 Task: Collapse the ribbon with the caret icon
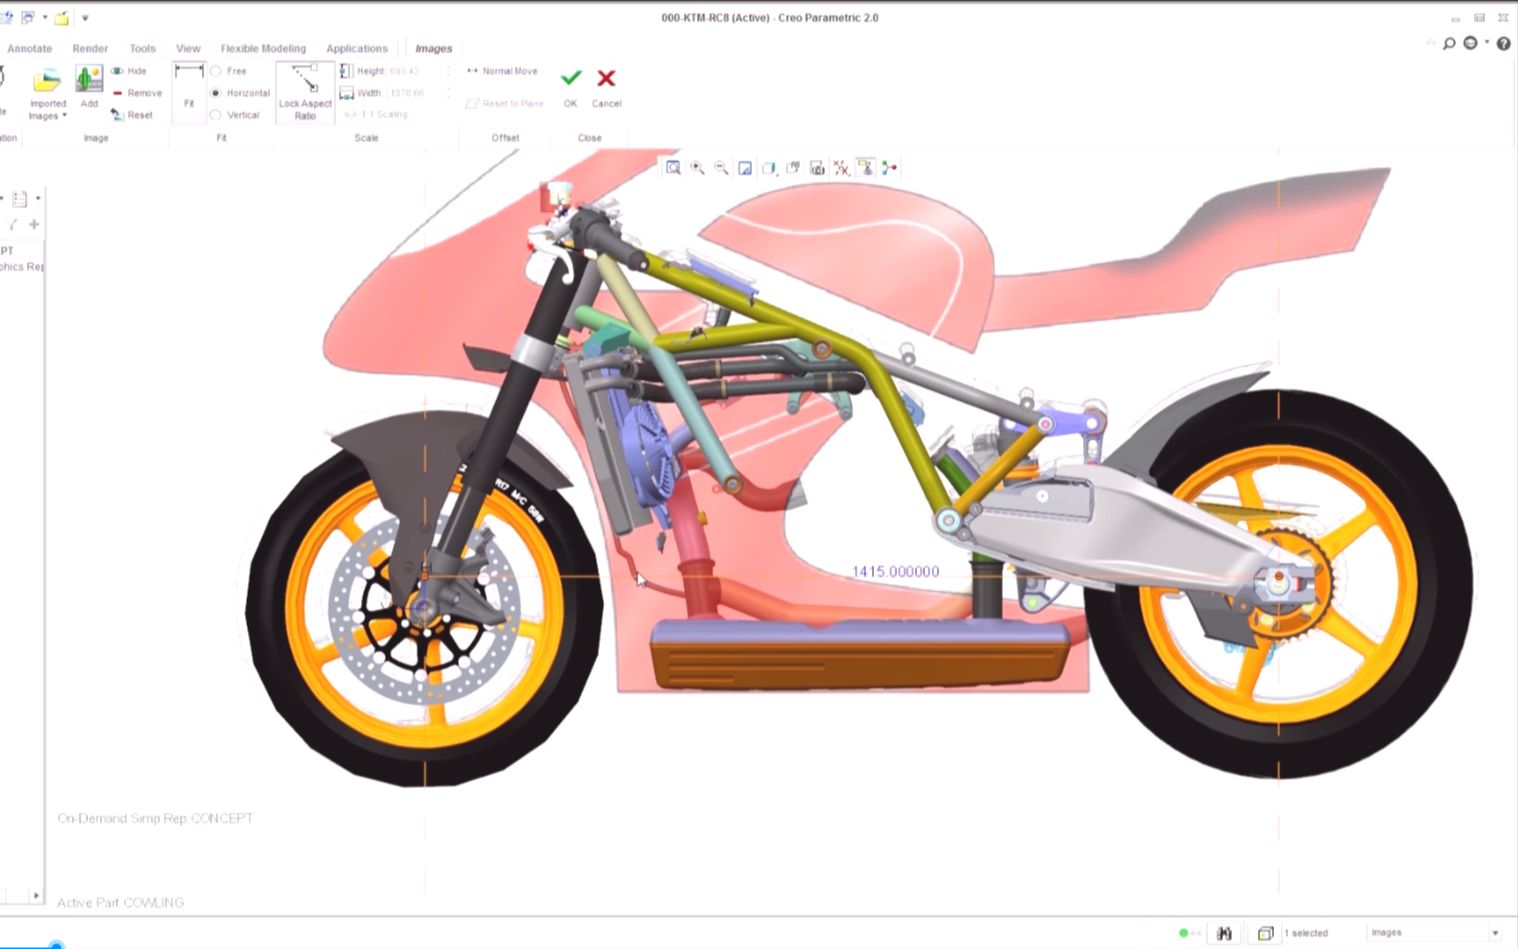click(x=1429, y=43)
